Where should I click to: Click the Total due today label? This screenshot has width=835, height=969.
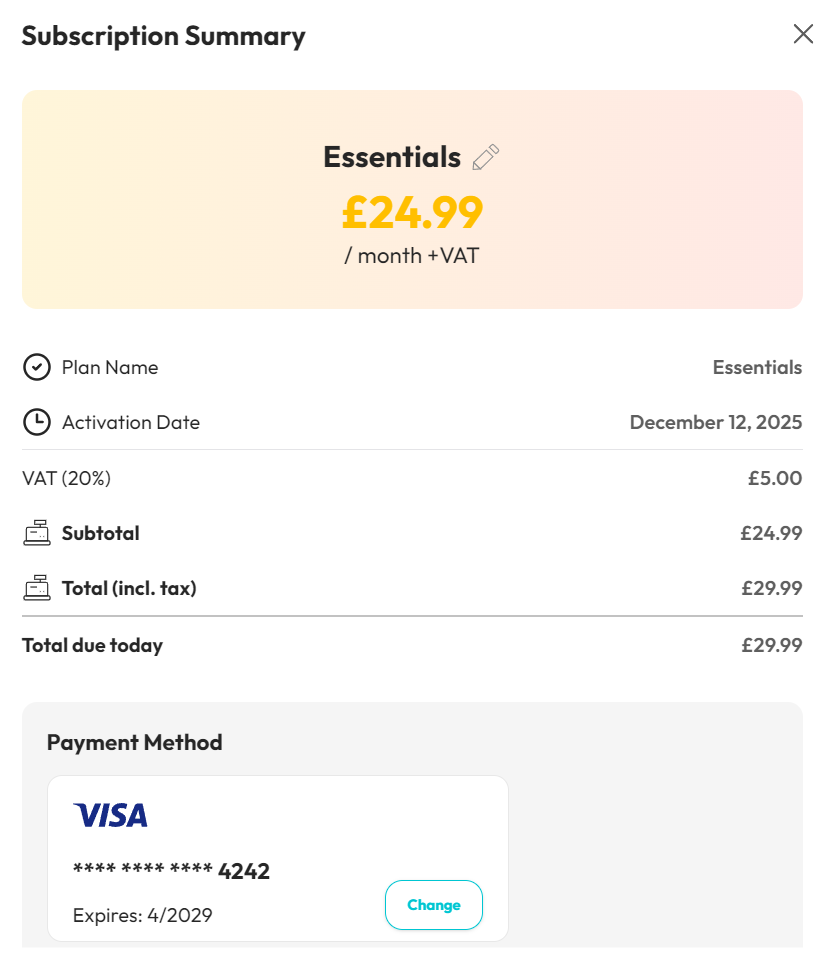point(92,645)
